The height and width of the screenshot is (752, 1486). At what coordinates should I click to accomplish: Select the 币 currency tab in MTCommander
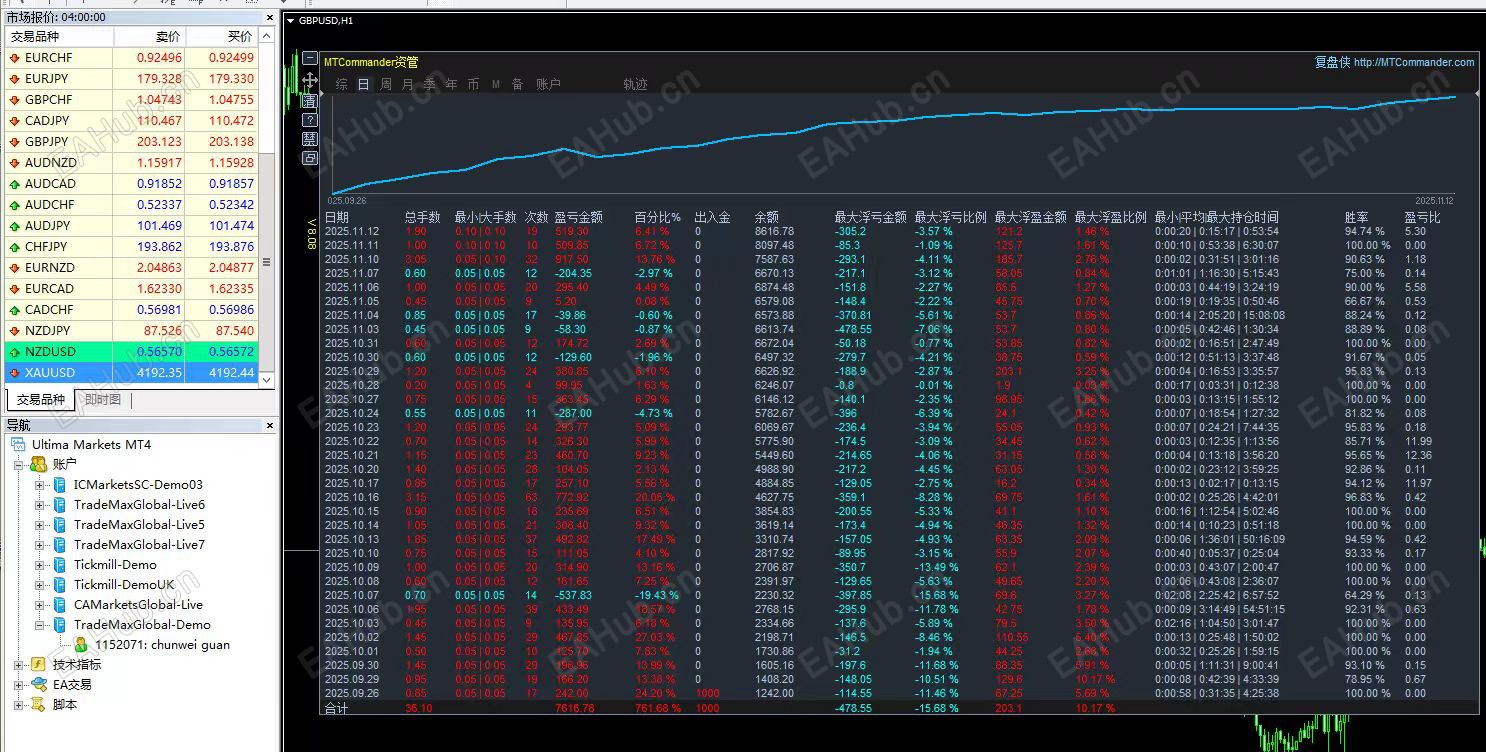click(x=474, y=85)
